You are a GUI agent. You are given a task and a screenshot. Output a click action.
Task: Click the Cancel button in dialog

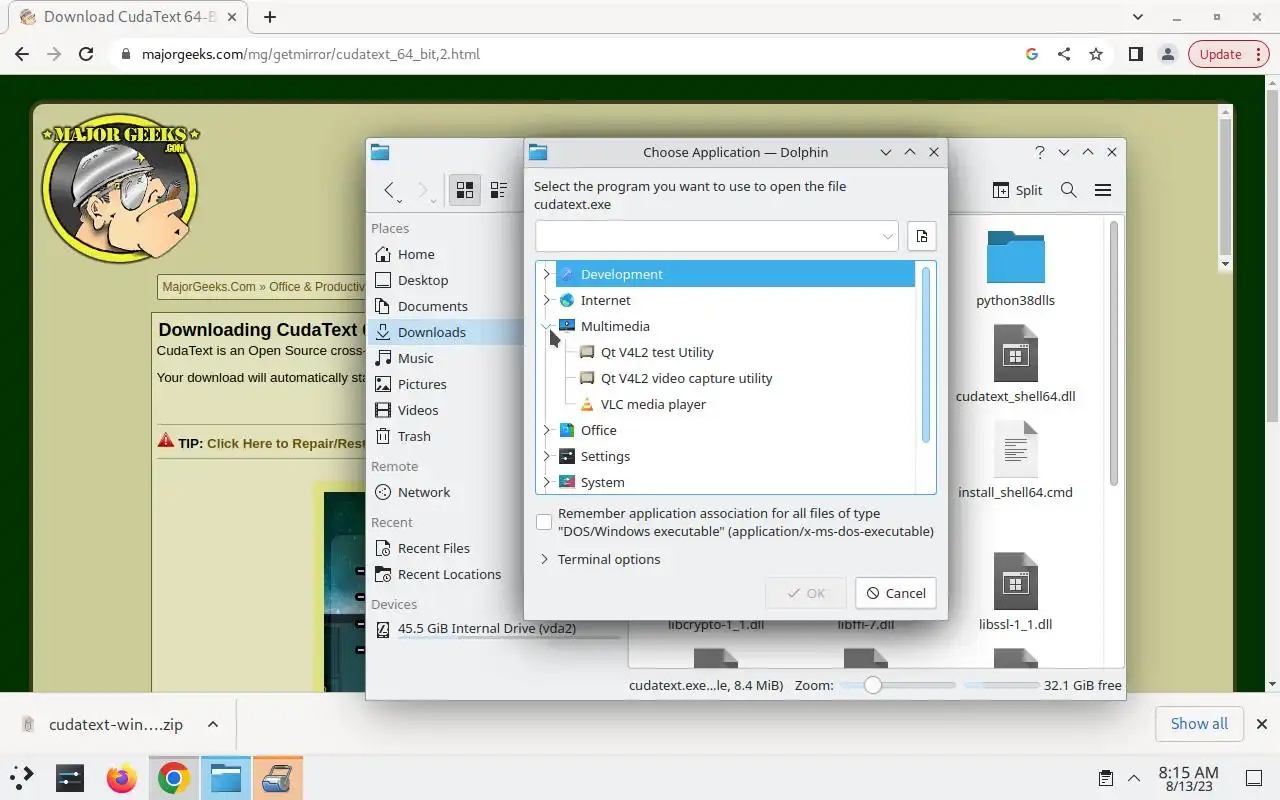896,593
